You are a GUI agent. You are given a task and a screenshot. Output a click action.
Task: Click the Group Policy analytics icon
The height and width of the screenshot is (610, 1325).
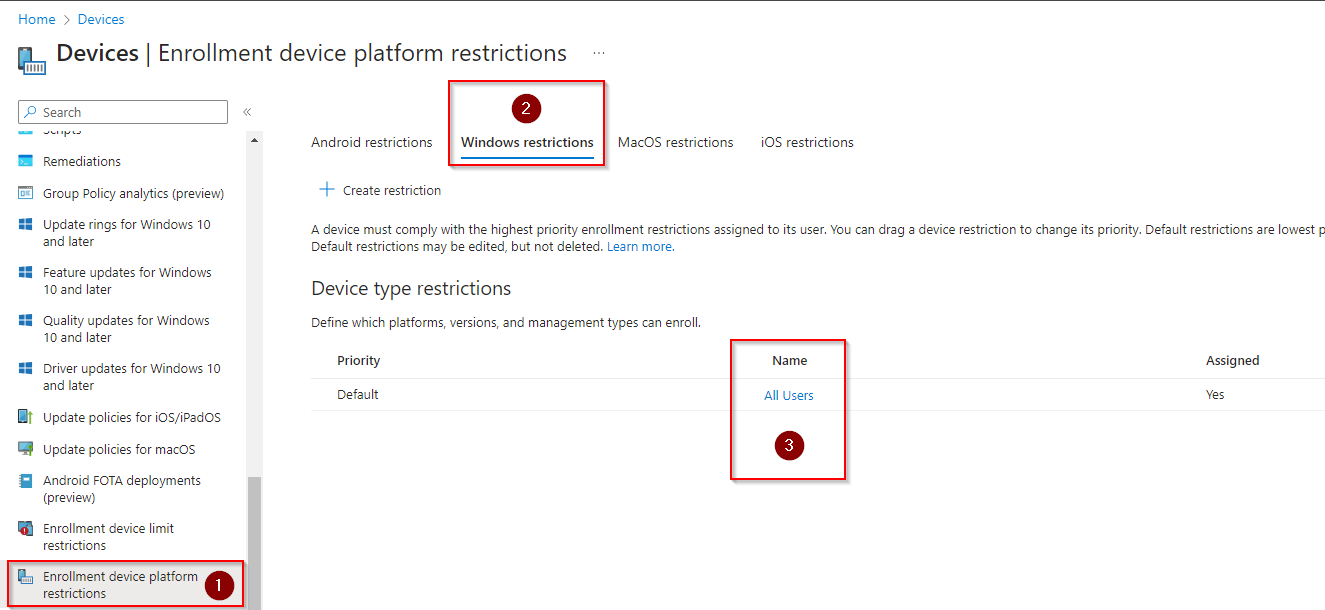point(26,193)
